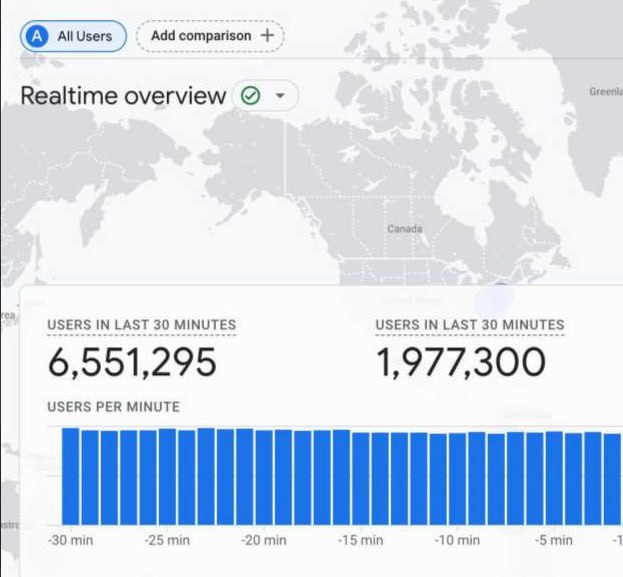
Task: Click the green checkmark status icon
Action: pos(251,96)
